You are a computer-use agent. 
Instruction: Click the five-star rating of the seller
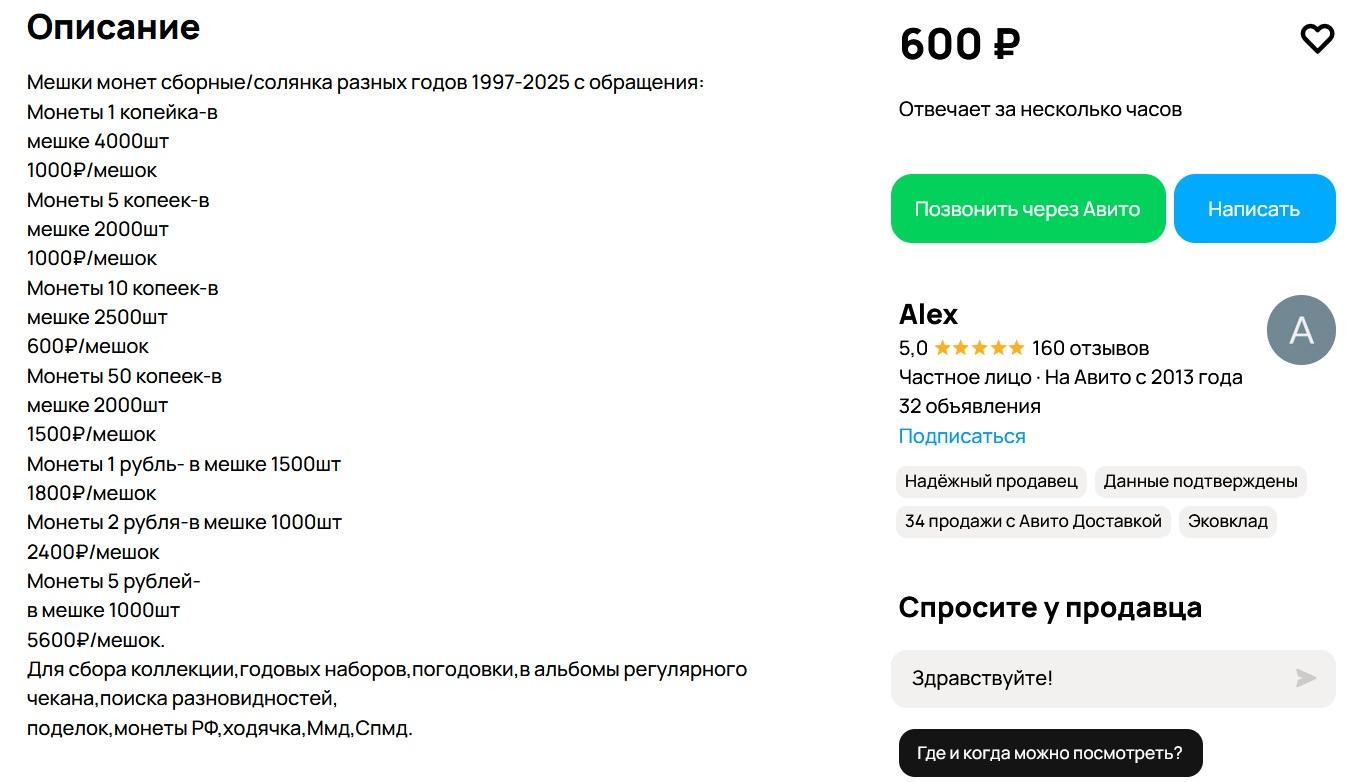(979, 348)
